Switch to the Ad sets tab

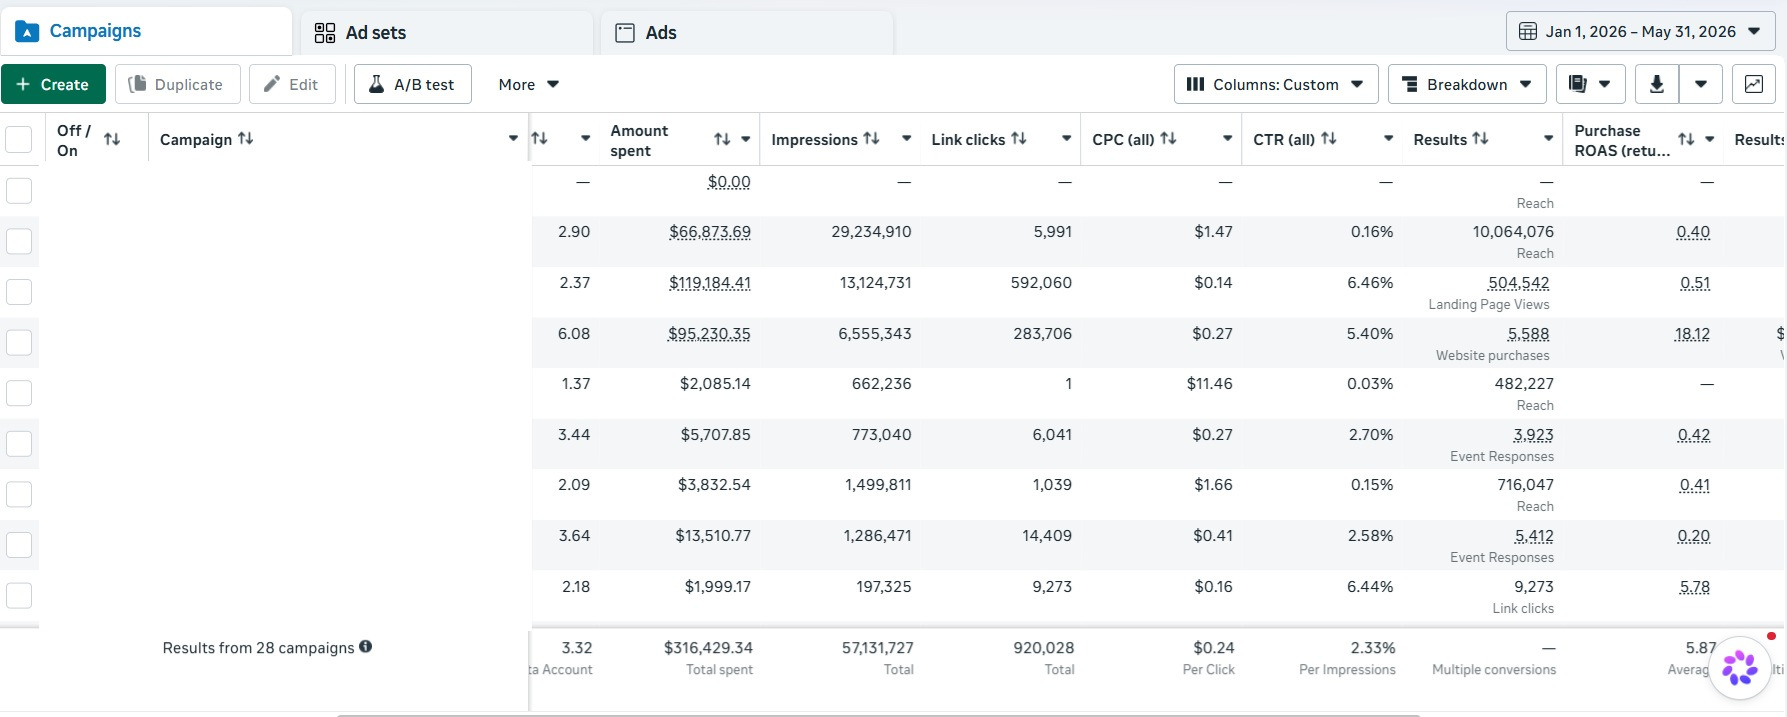pyautogui.click(x=447, y=33)
